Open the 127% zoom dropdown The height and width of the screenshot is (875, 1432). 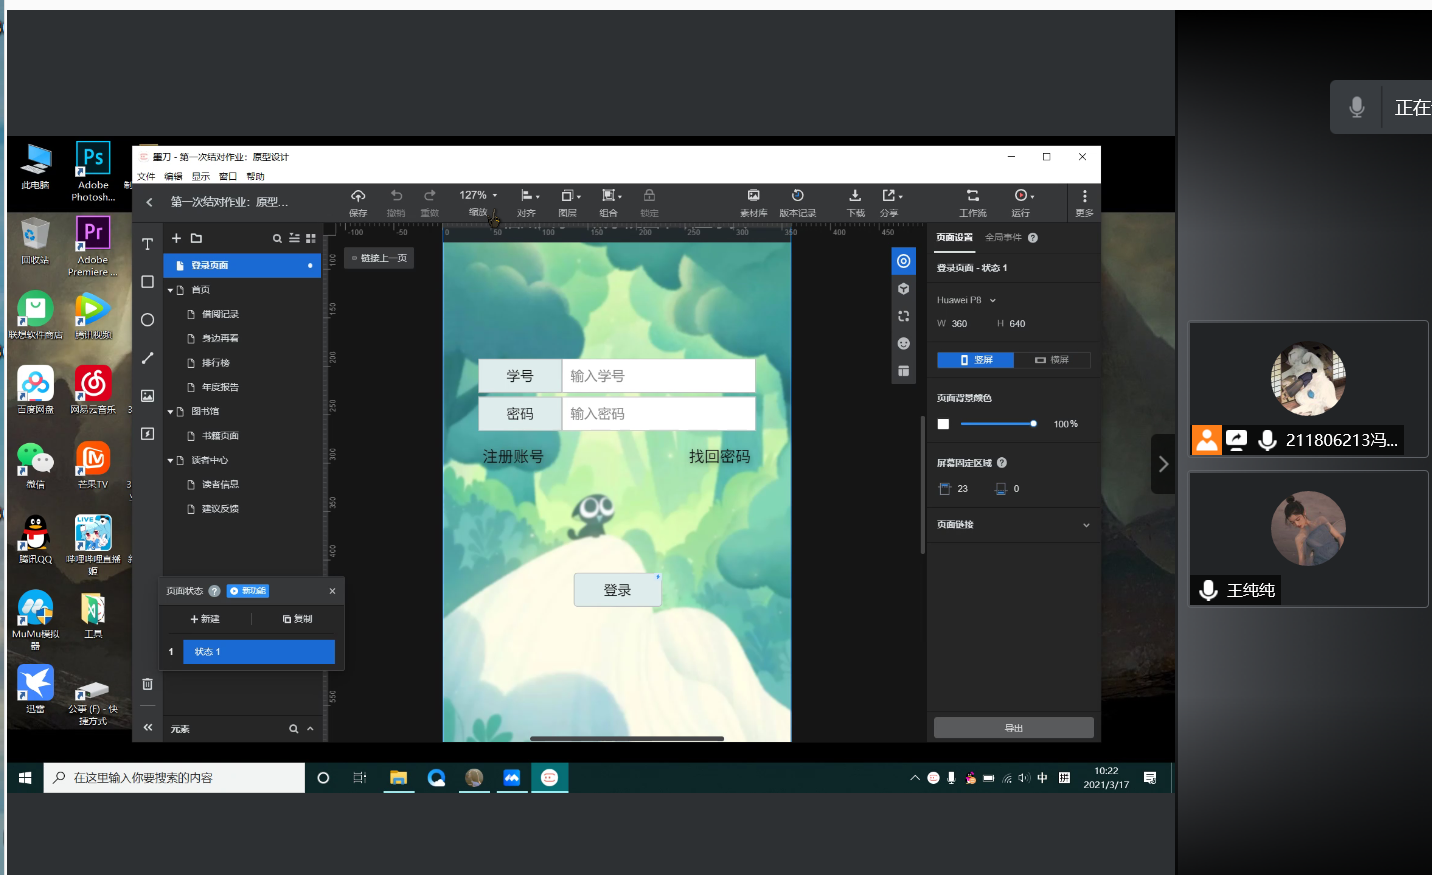[478, 195]
